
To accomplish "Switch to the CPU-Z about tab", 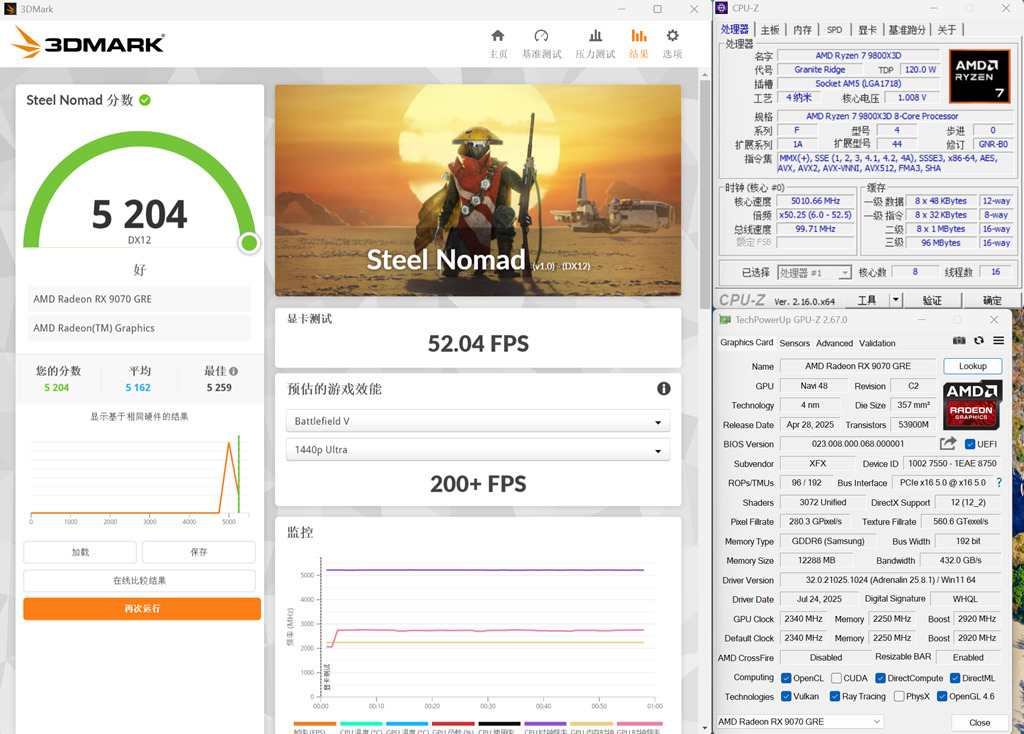I will (x=947, y=29).
